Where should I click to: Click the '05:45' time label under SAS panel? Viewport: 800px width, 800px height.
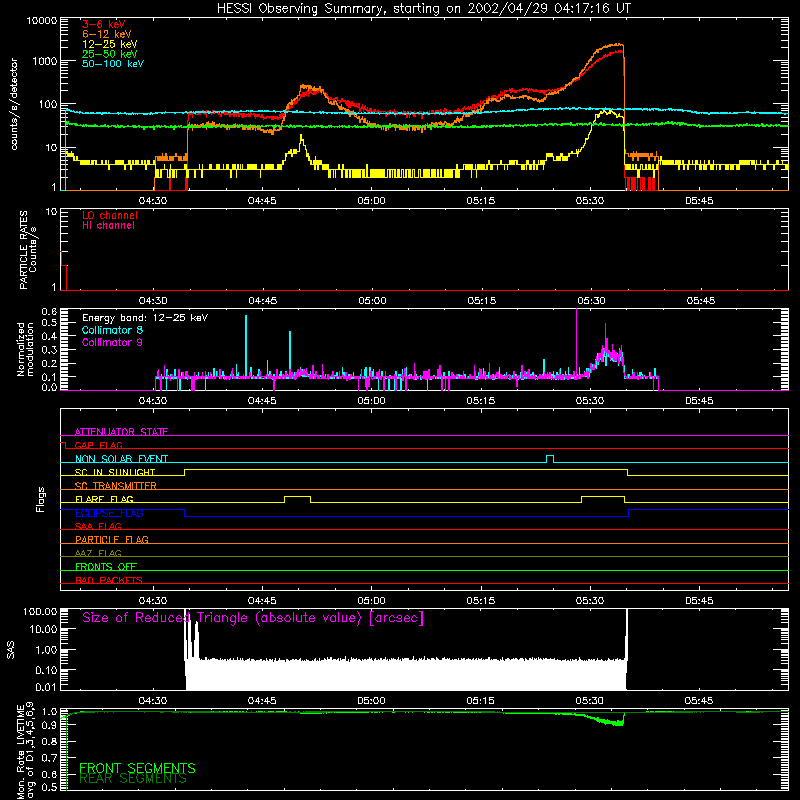(x=698, y=701)
